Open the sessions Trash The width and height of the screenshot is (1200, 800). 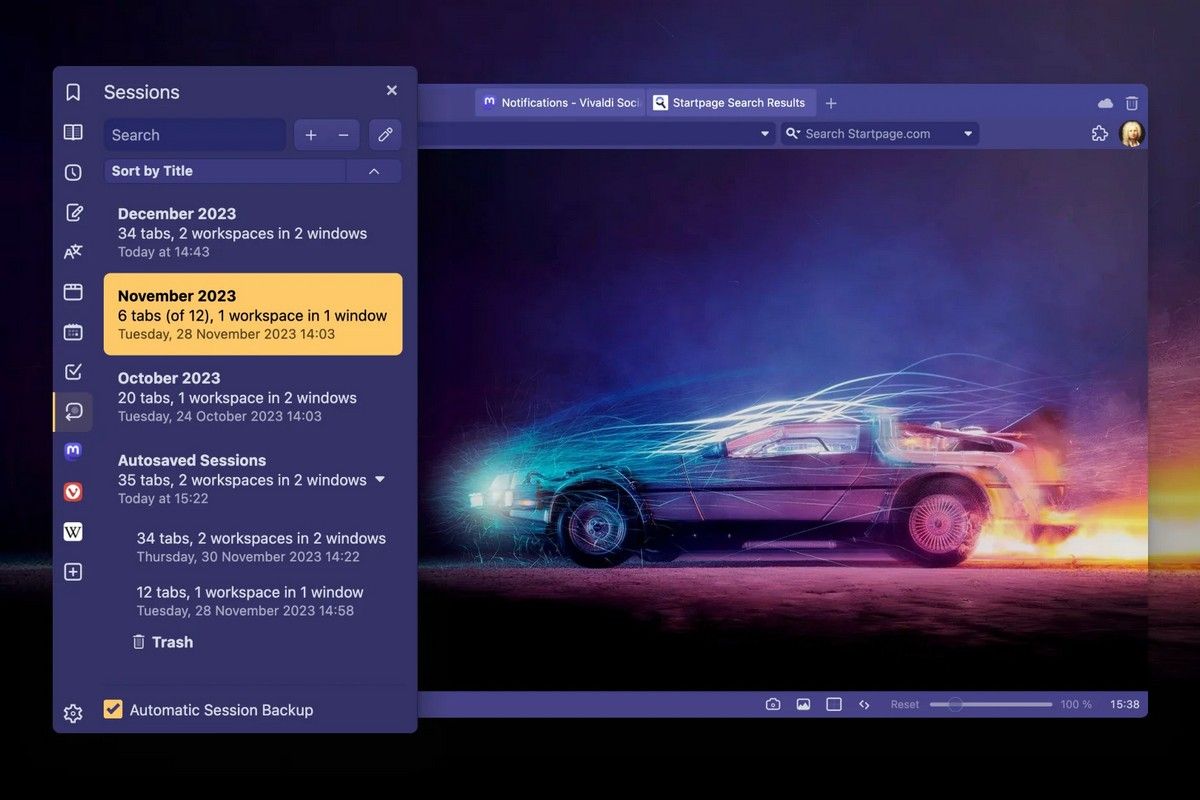point(163,642)
